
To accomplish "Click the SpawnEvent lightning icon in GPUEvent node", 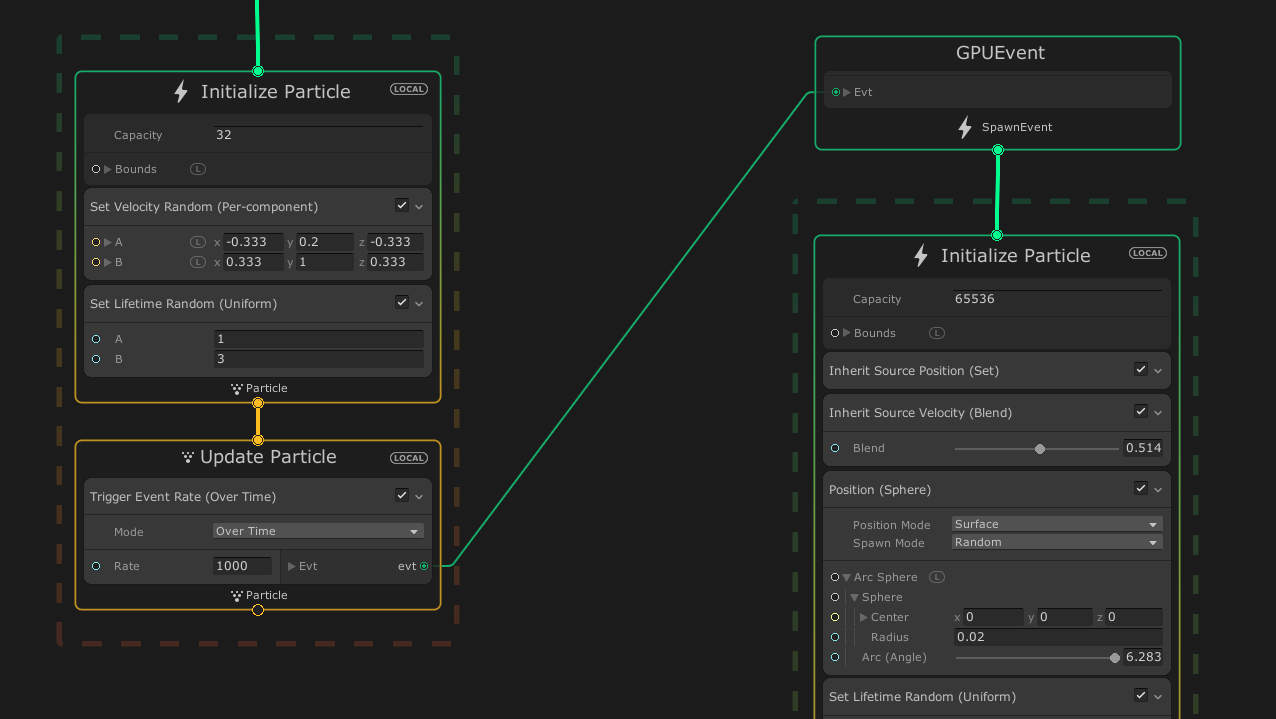I will tap(965, 128).
